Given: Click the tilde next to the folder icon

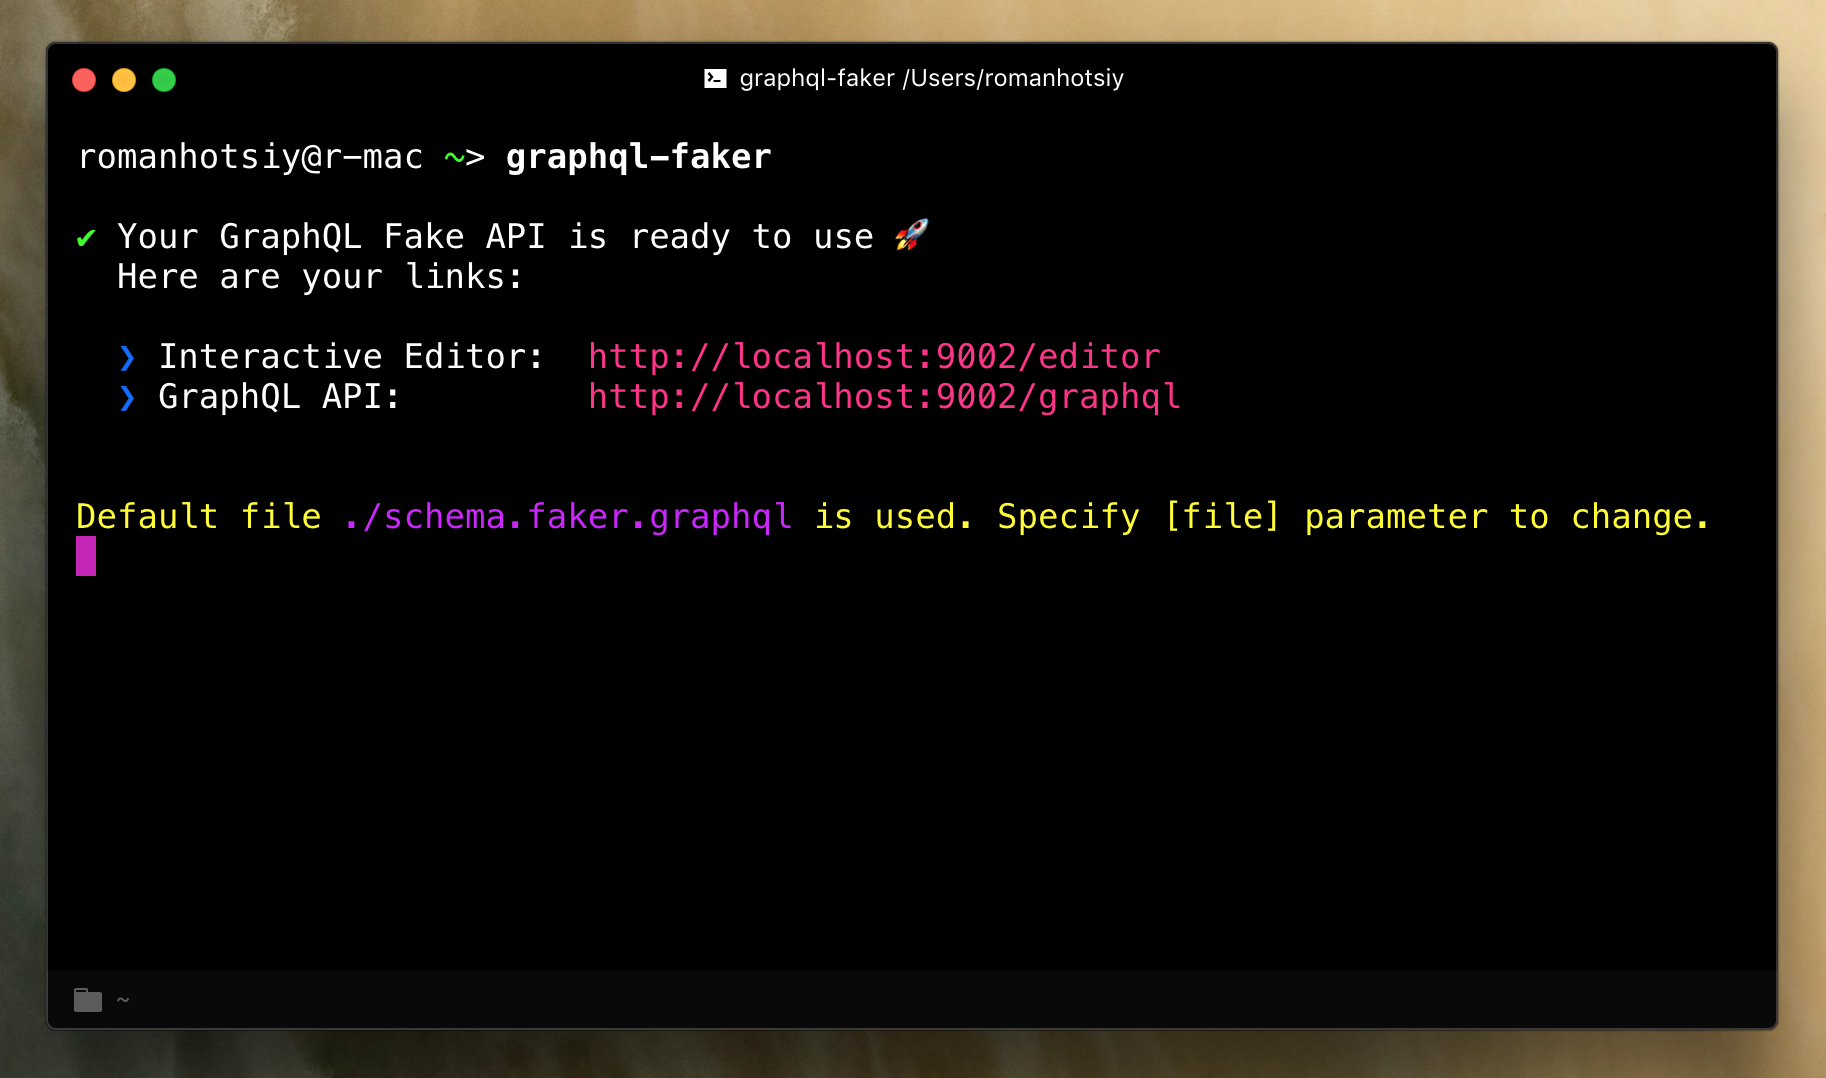Looking at the screenshot, I should (x=123, y=1000).
